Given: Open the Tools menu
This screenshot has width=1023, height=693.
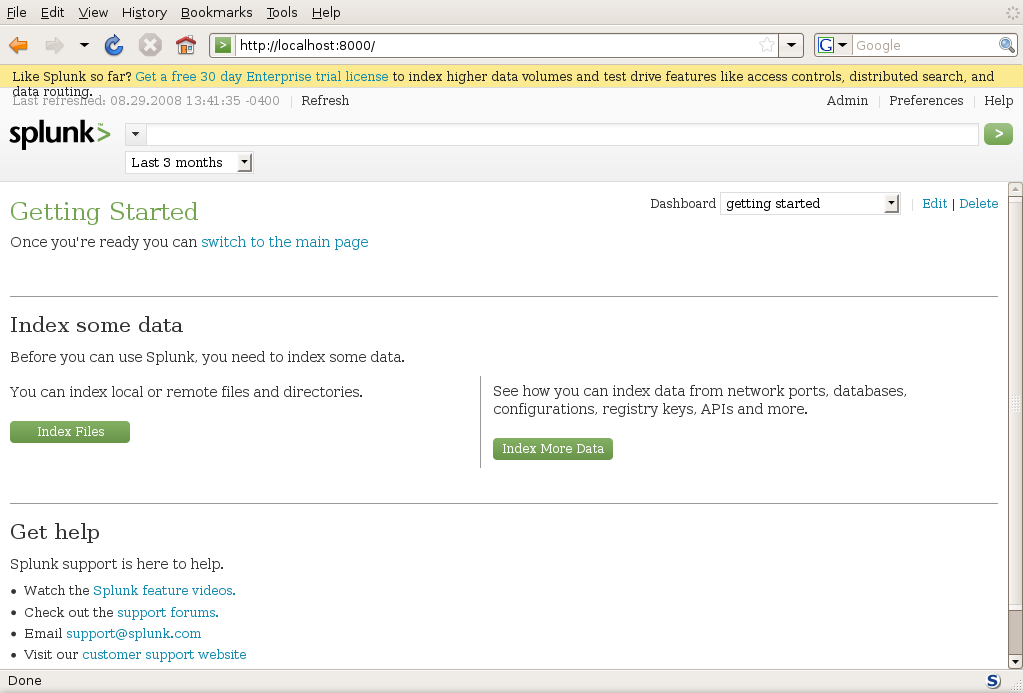Looking at the screenshot, I should point(282,12).
